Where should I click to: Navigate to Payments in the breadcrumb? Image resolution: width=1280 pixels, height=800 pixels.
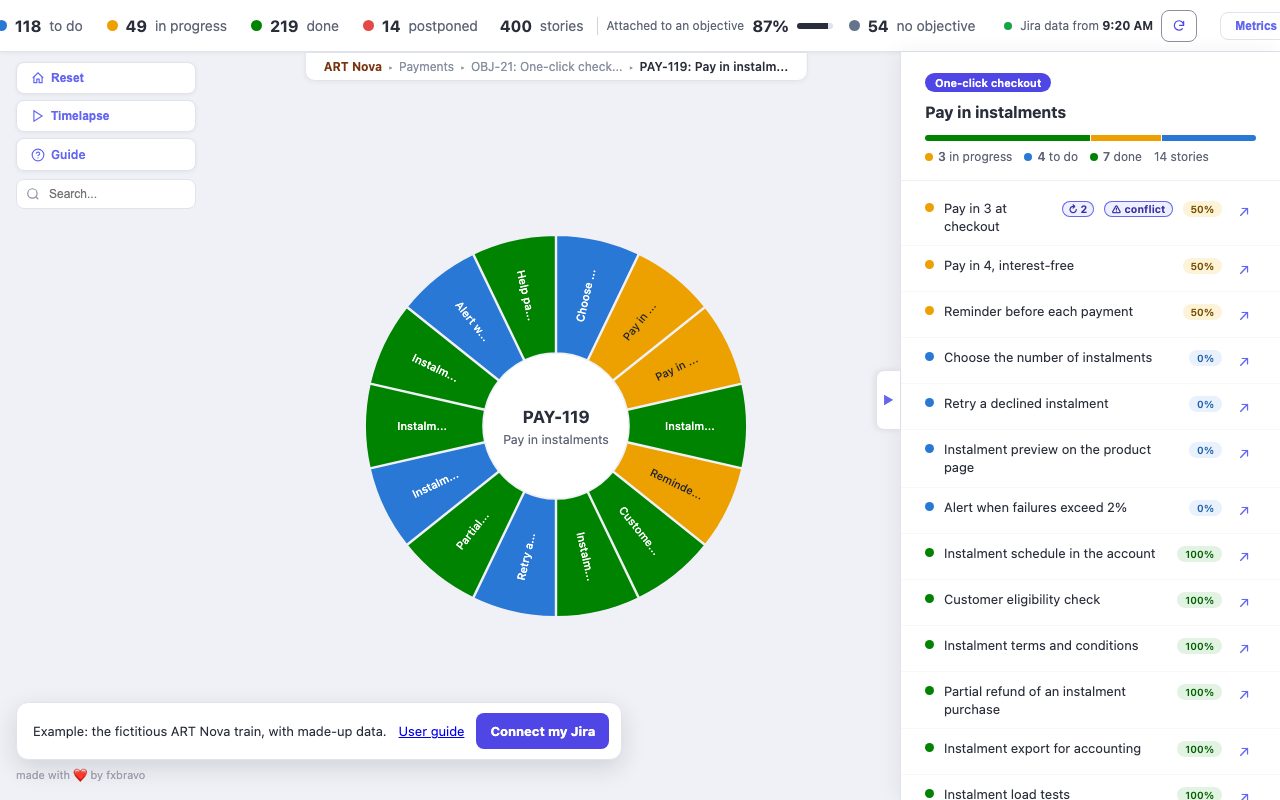coord(426,67)
